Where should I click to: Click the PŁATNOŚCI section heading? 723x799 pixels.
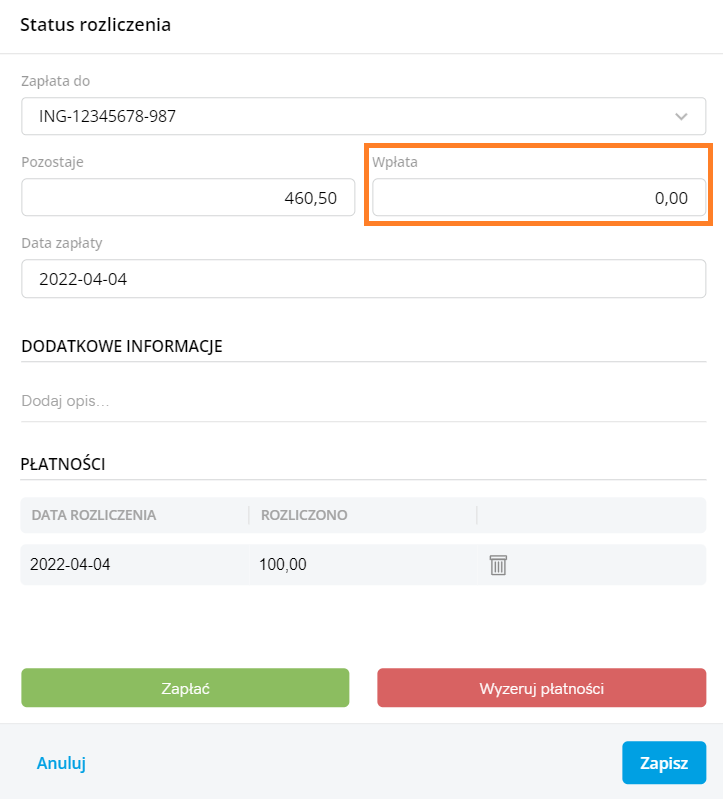pos(63,464)
